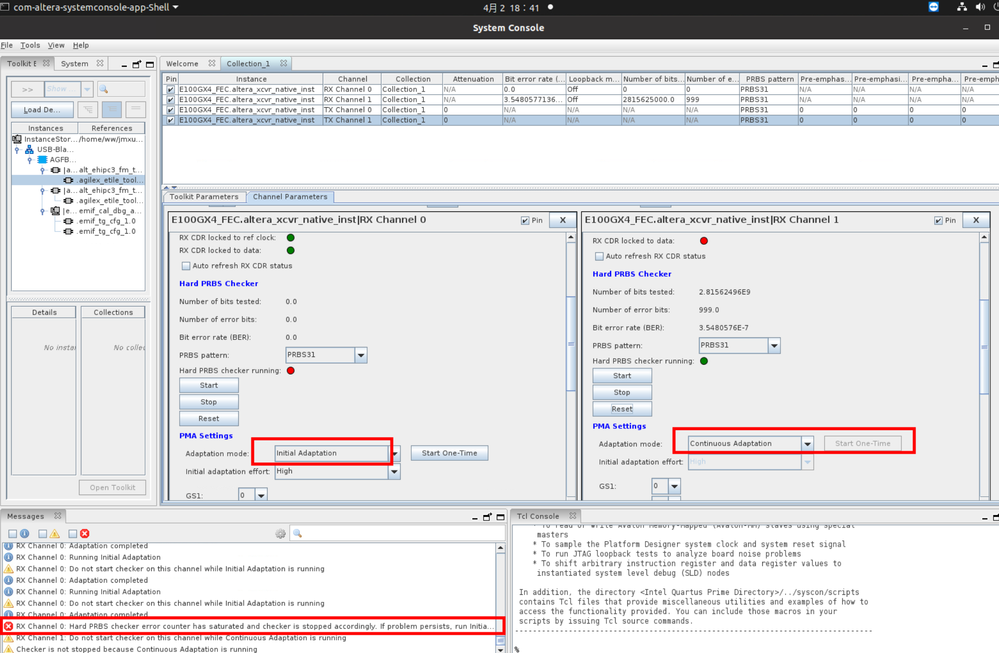This screenshot has width=999, height=653.
Task: Open RX Channel 0 PRBS pattern dropdown
Action: click(361, 355)
